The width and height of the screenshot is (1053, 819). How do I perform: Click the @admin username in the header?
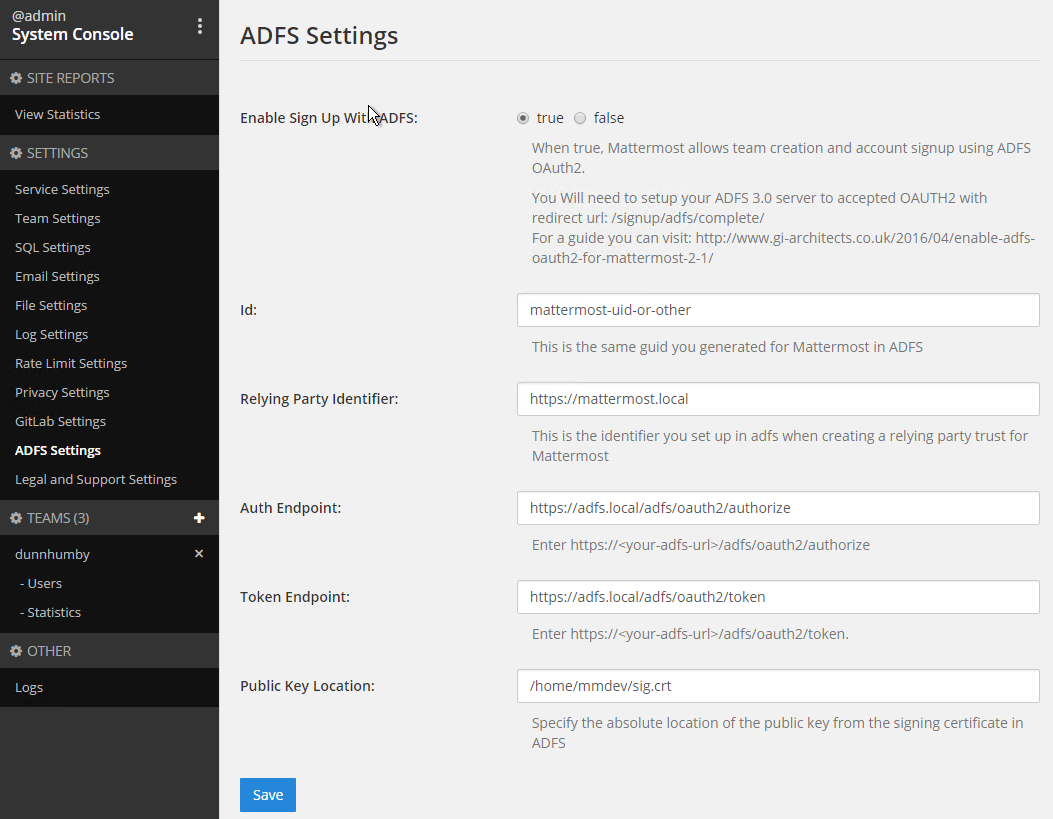coord(39,15)
